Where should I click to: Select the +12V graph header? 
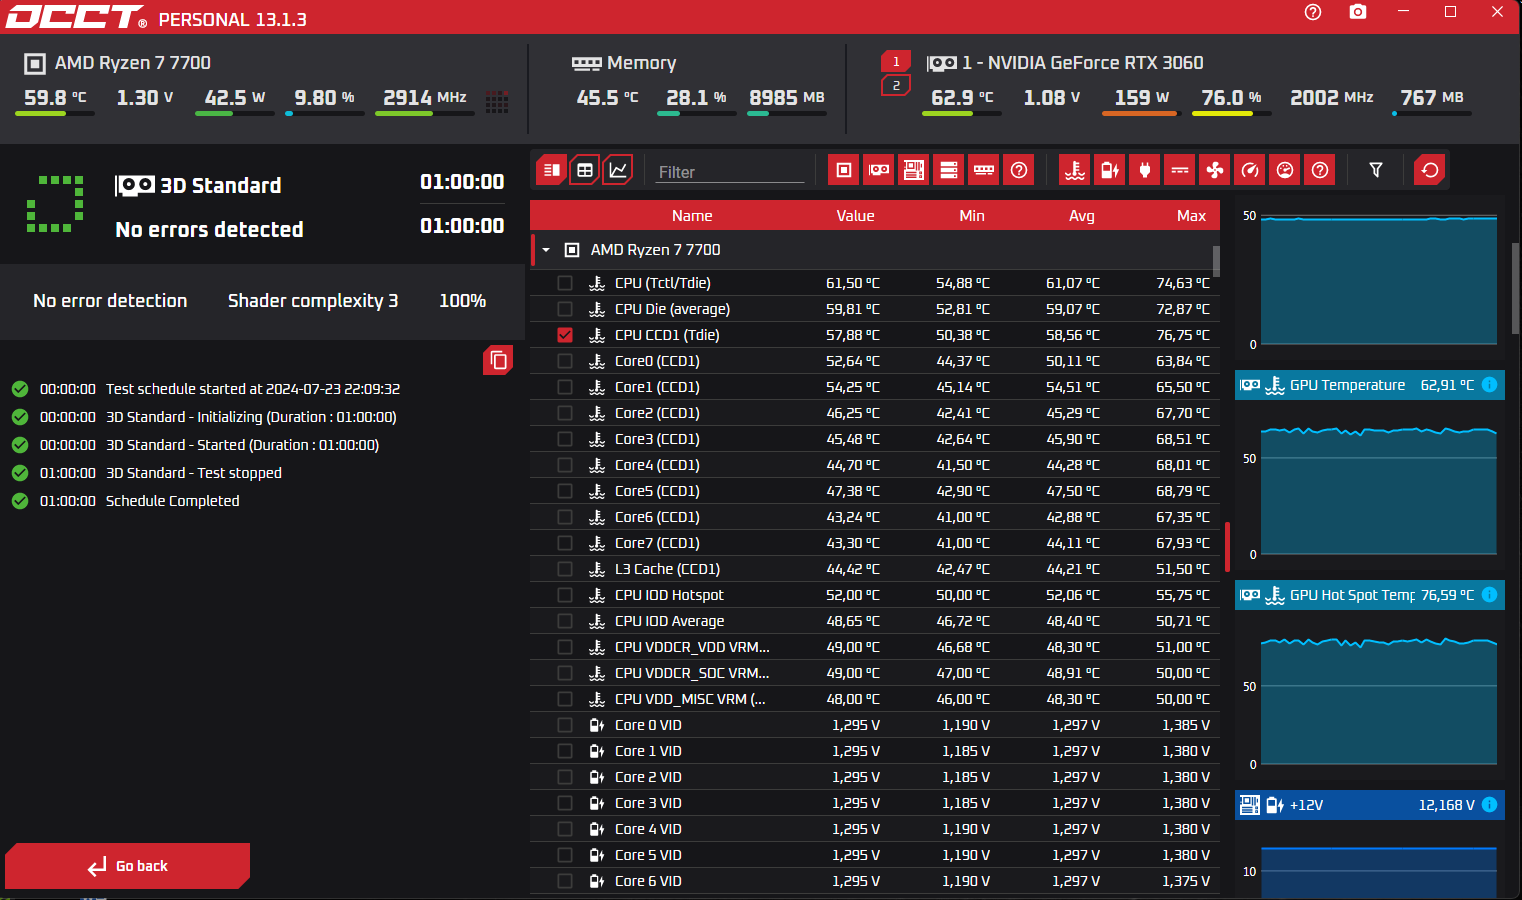click(1369, 805)
